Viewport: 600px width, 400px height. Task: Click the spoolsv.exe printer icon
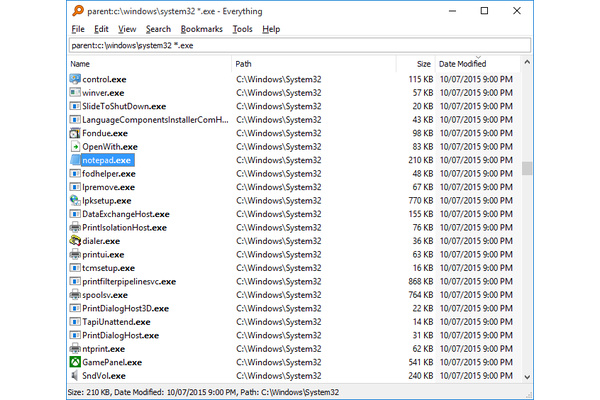tap(75, 295)
